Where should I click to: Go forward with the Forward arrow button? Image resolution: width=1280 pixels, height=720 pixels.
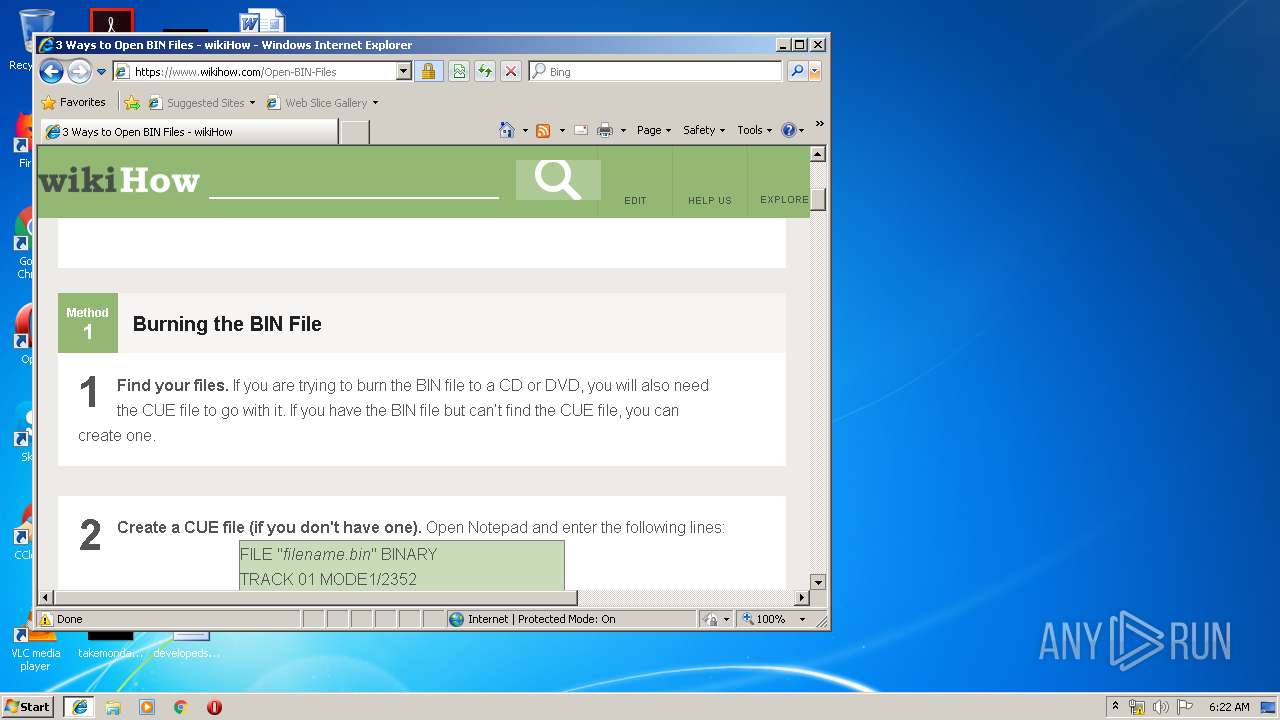(79, 71)
